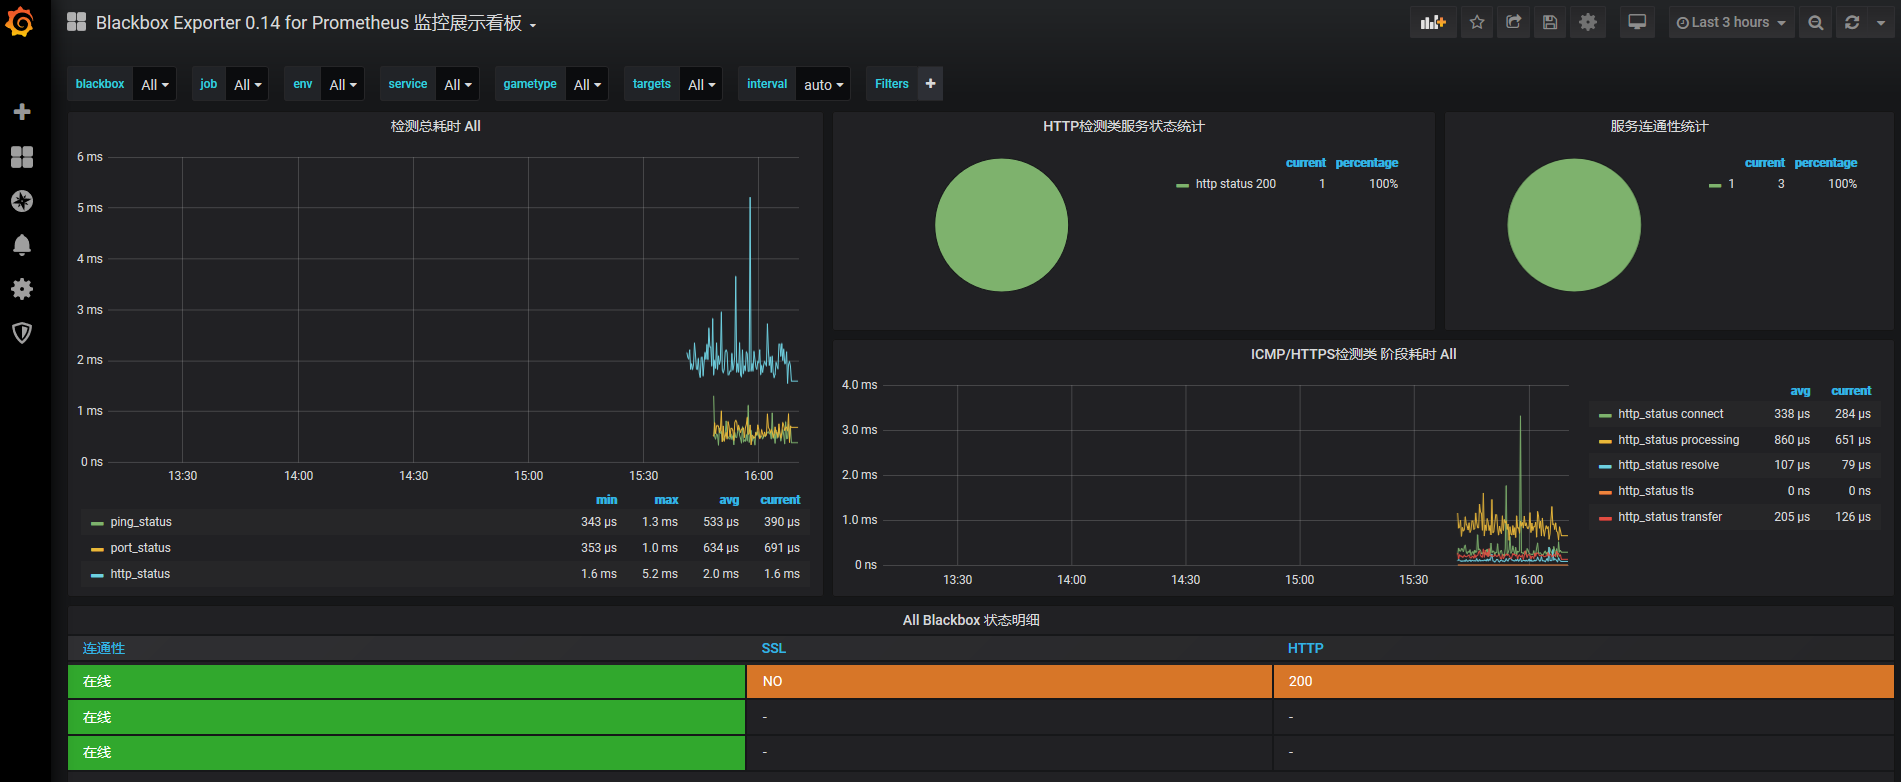Open the Server Admin shield icon

tap(22, 333)
